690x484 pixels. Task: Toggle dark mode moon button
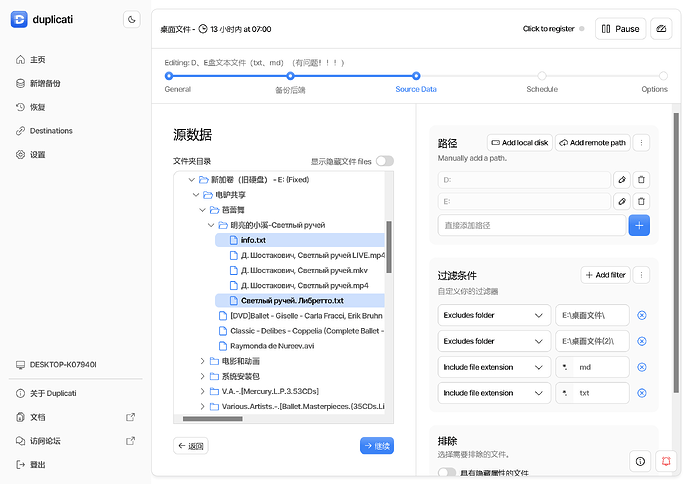click(x=132, y=19)
